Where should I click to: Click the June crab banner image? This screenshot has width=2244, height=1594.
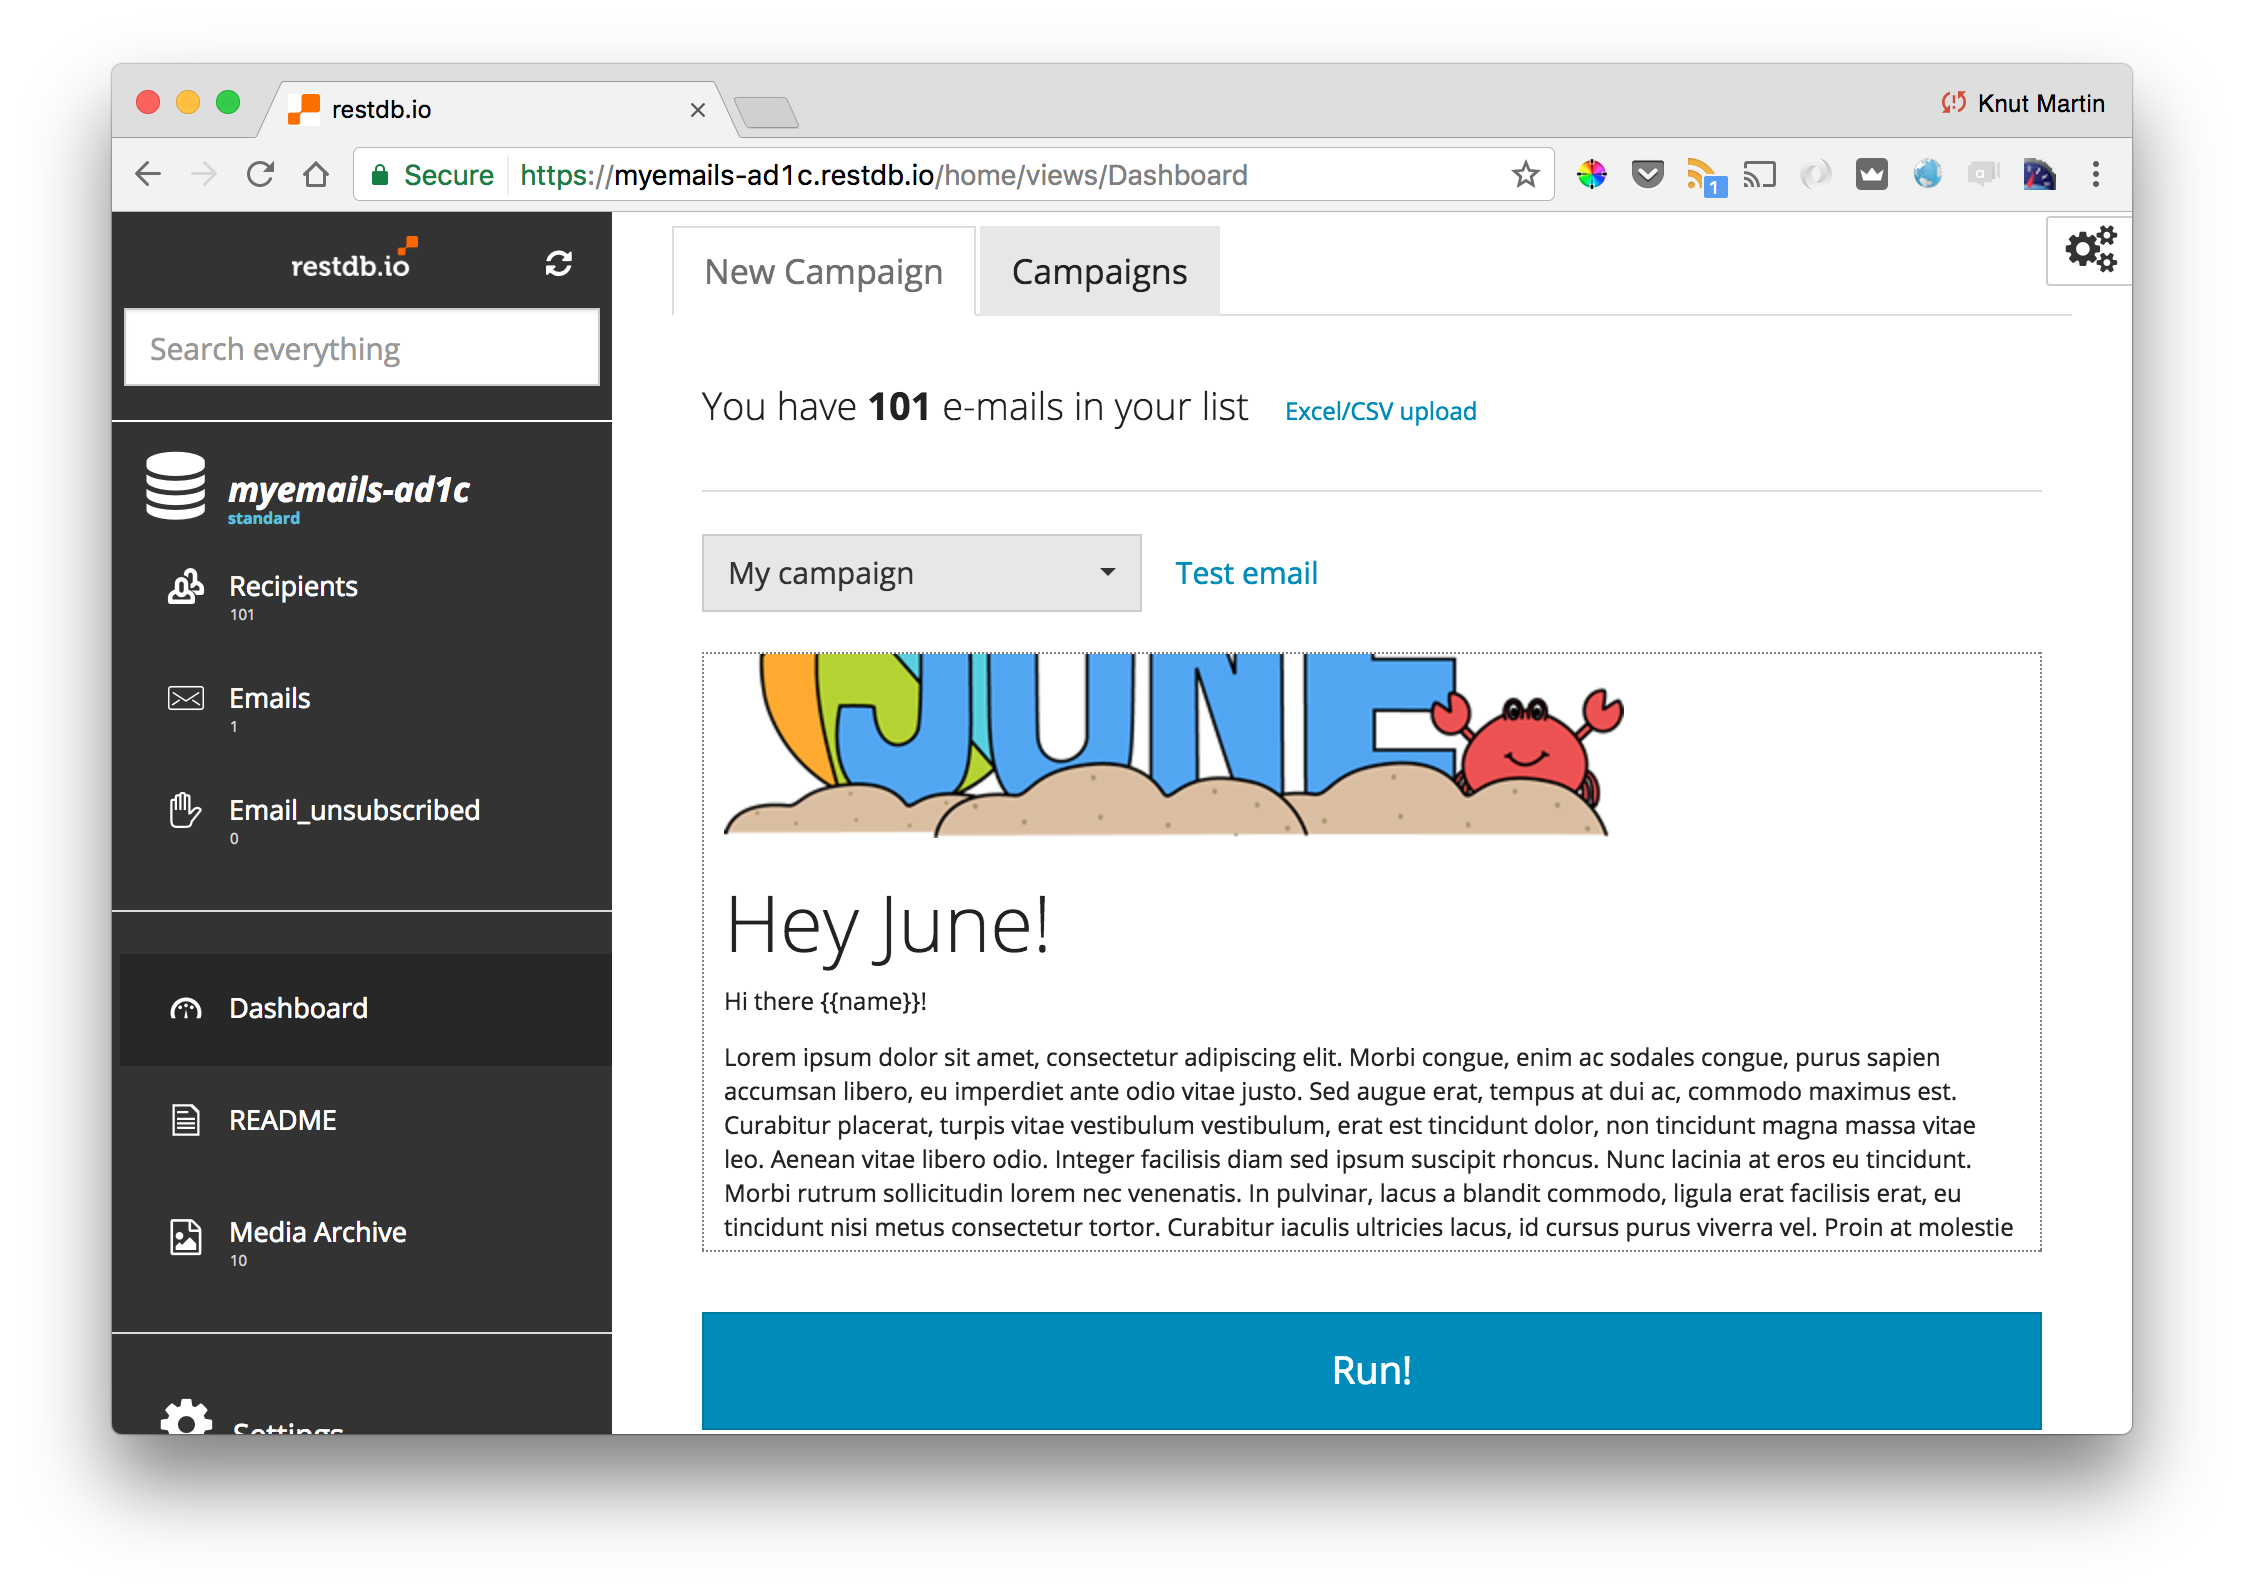[x=1173, y=745]
